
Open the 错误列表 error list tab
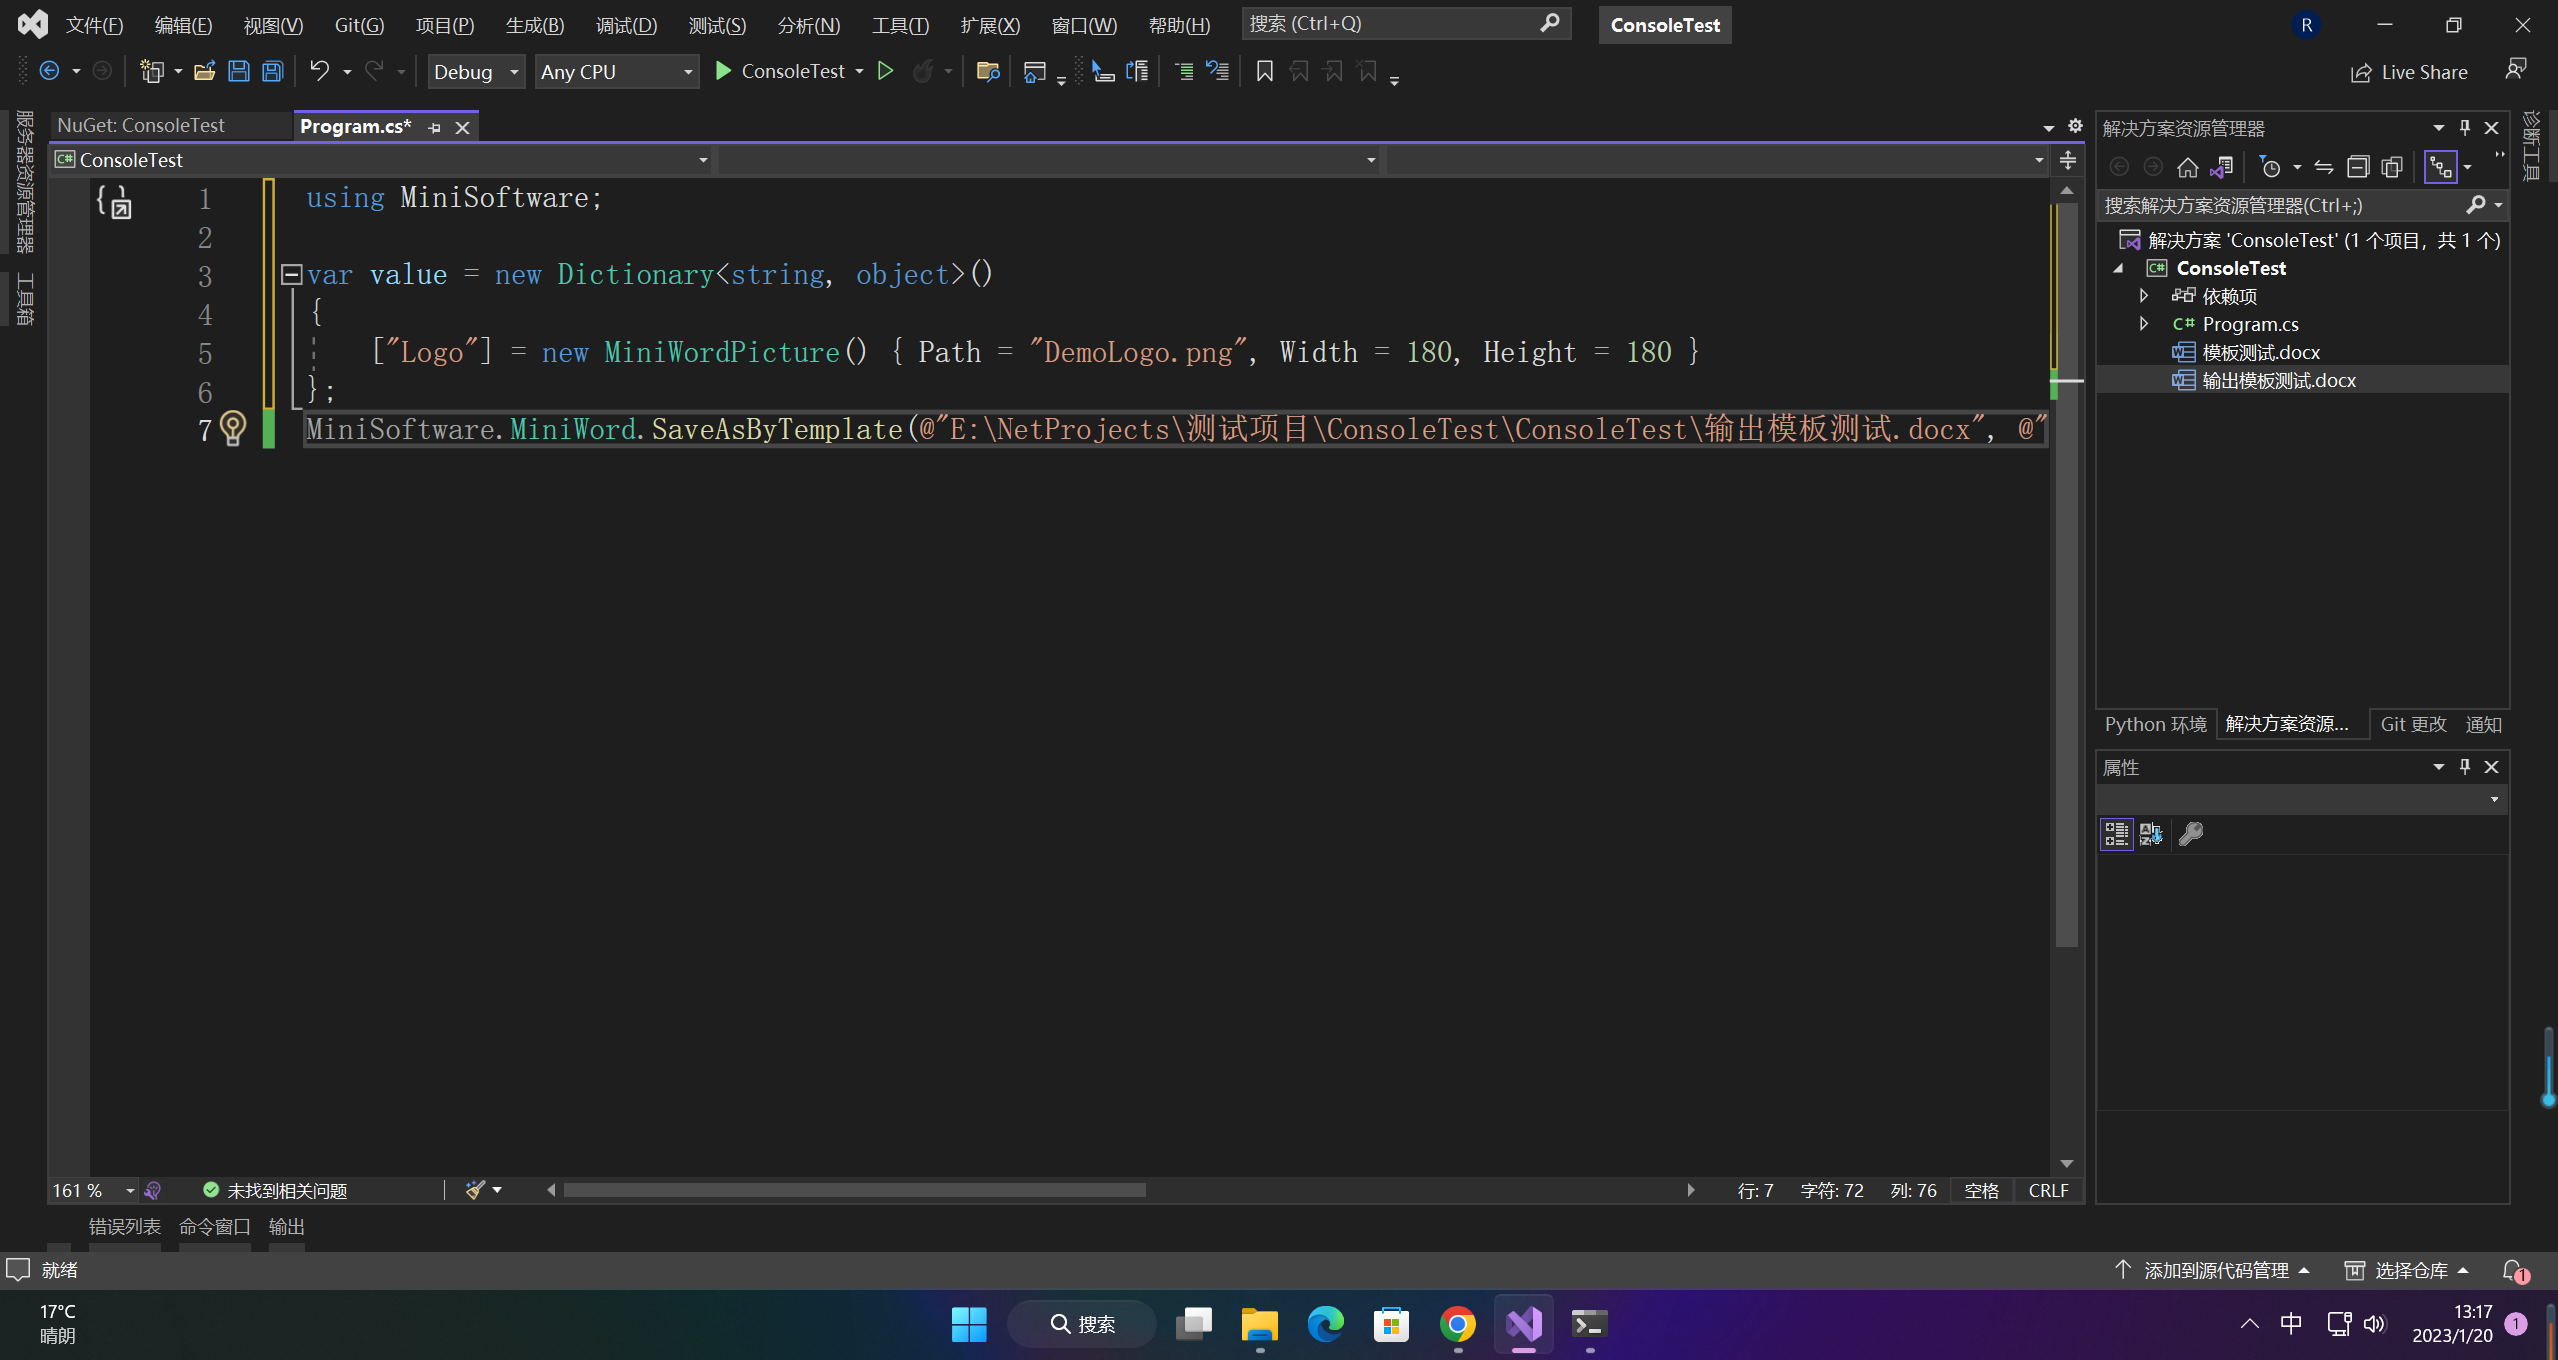click(x=124, y=1226)
